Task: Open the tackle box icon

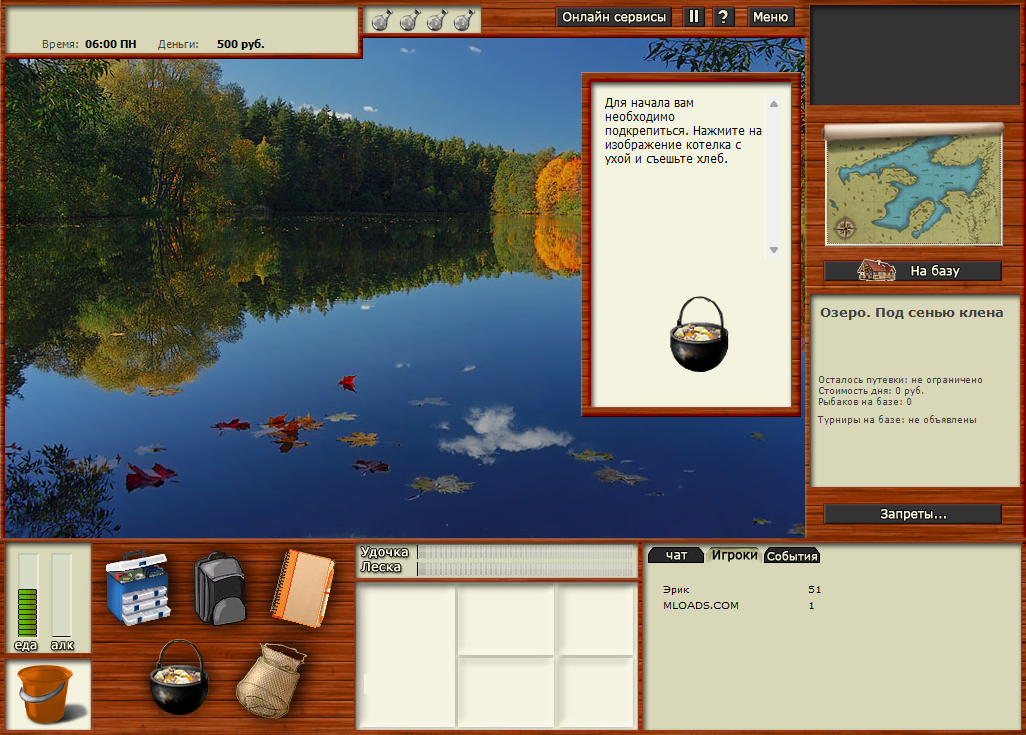Action: (x=140, y=587)
